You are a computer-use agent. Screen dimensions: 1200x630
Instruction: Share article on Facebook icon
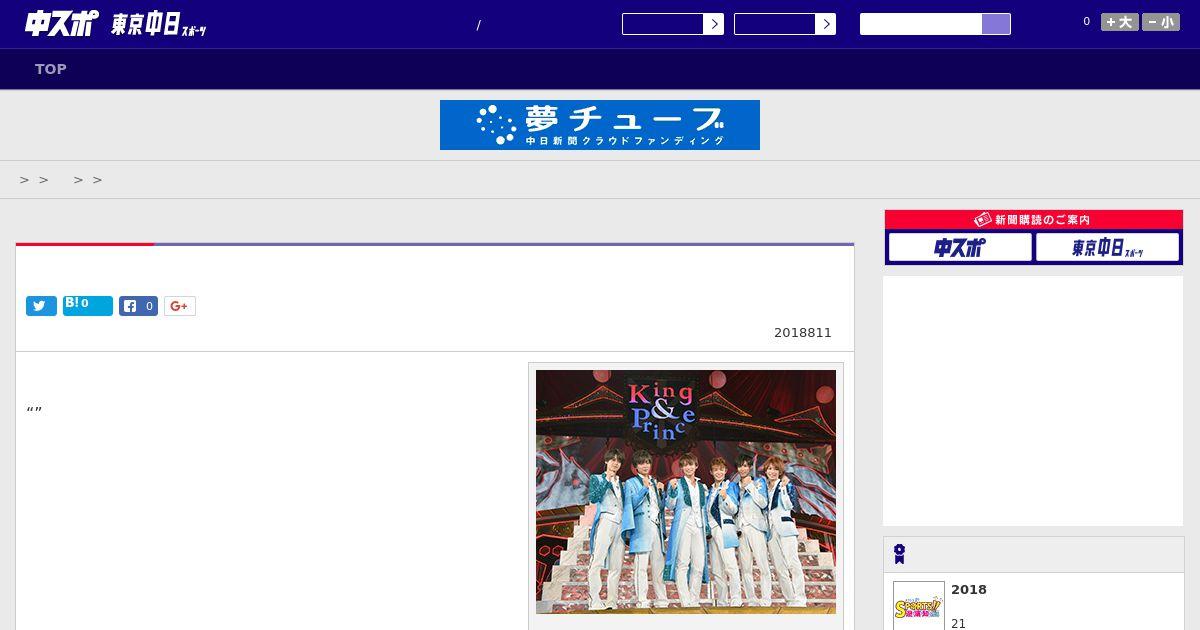pyautogui.click(x=138, y=306)
